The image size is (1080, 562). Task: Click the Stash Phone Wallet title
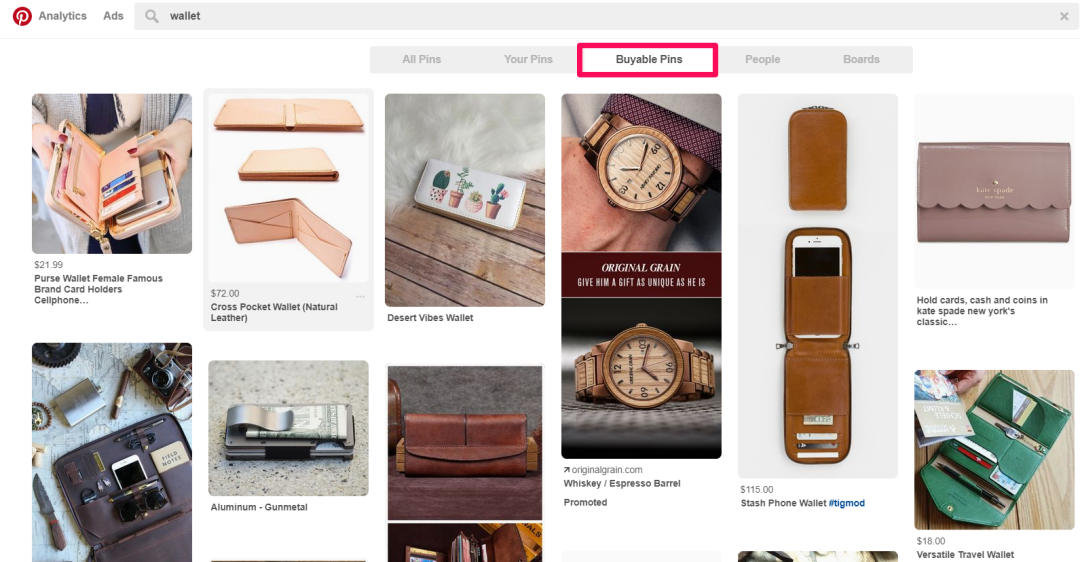[783, 503]
